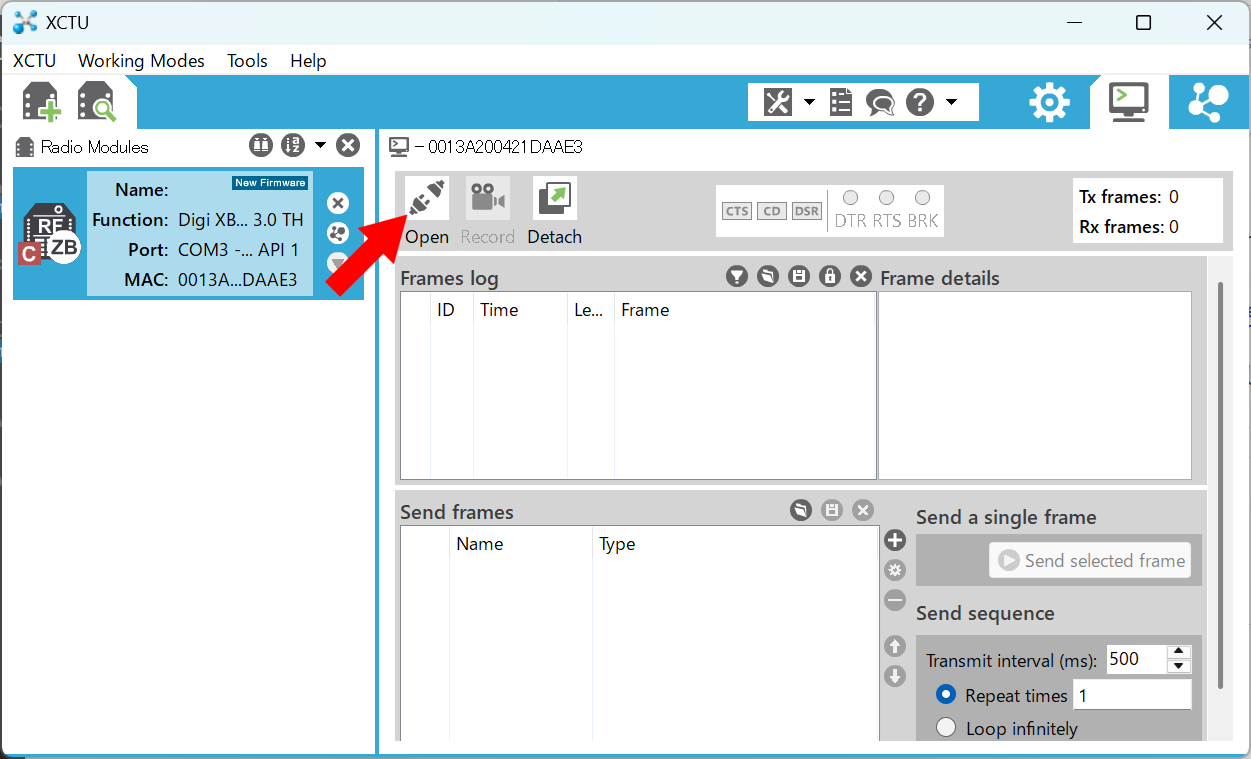This screenshot has width=1251, height=759.
Task: Click the CD status indicator
Action: tap(771, 211)
